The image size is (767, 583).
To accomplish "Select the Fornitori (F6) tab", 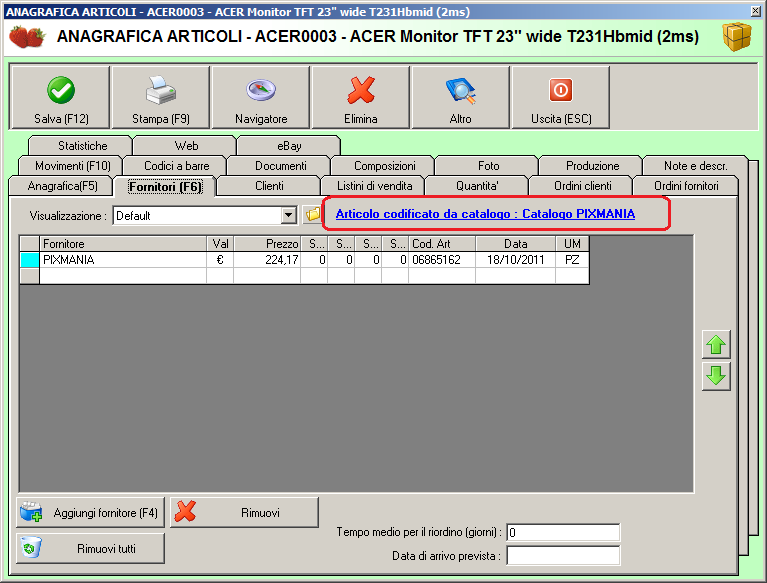I will [x=165, y=187].
